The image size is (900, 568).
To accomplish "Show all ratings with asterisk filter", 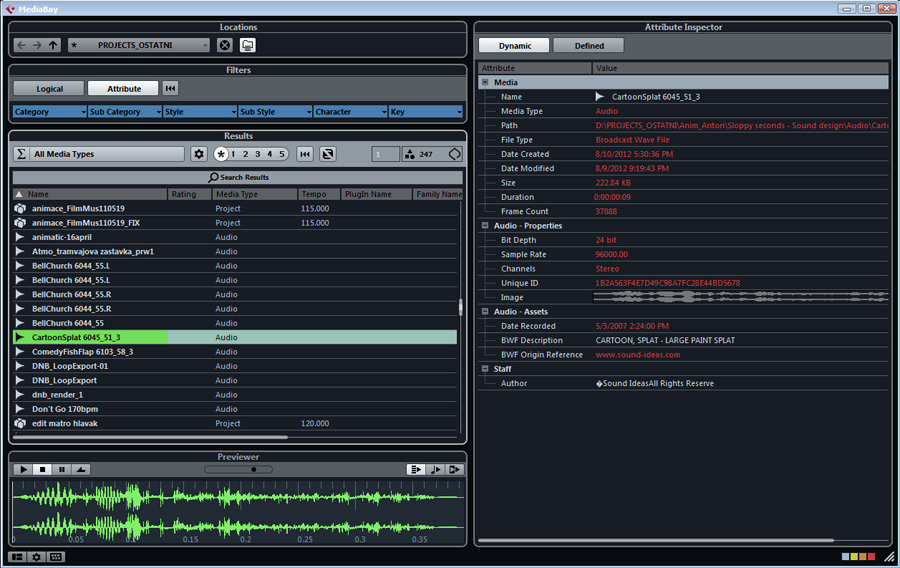I will 221,154.
